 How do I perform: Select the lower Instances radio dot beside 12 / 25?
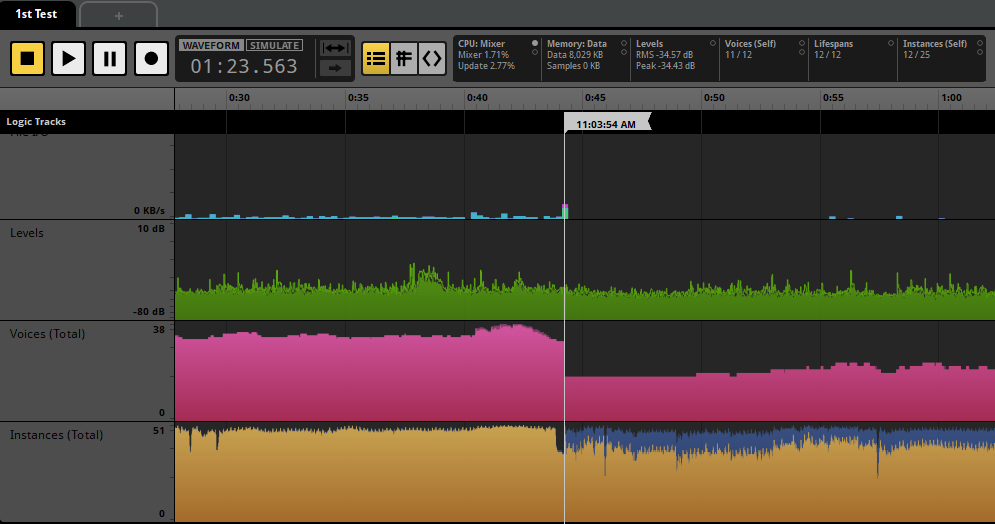pyautogui.click(x=980, y=53)
